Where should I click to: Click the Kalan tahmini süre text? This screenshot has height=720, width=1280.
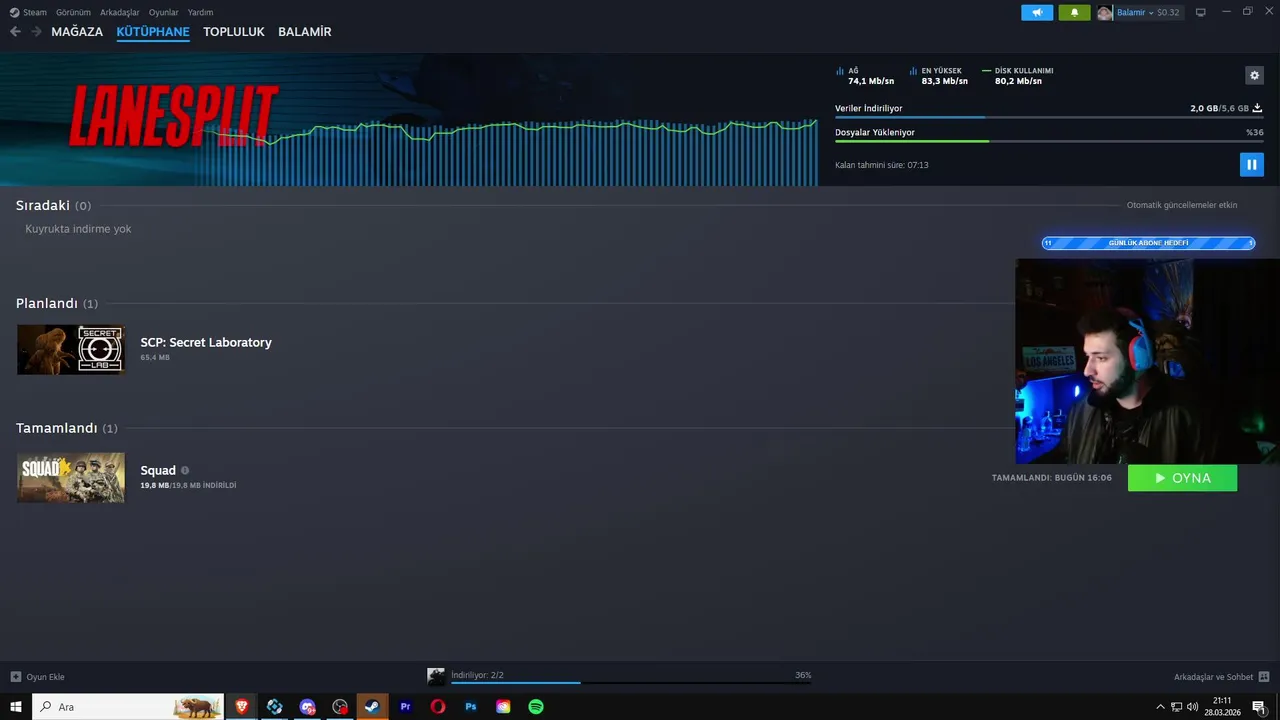(x=882, y=165)
